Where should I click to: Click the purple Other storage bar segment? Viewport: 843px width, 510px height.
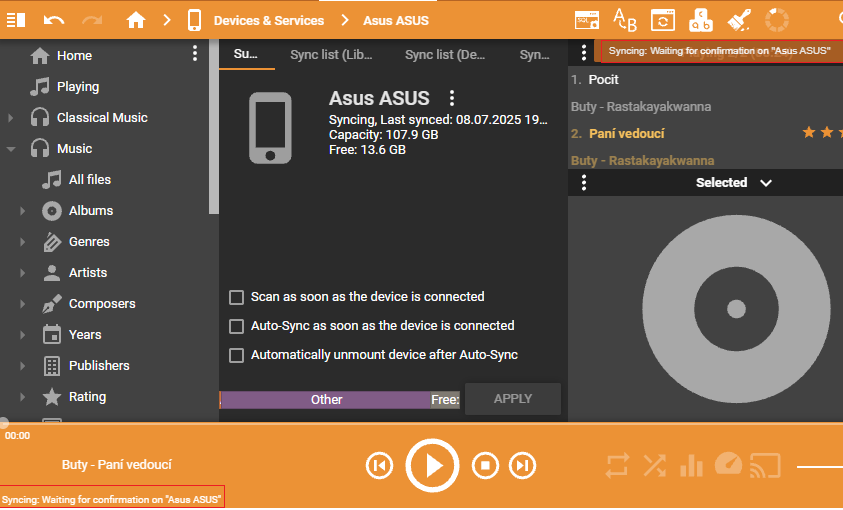coord(326,400)
